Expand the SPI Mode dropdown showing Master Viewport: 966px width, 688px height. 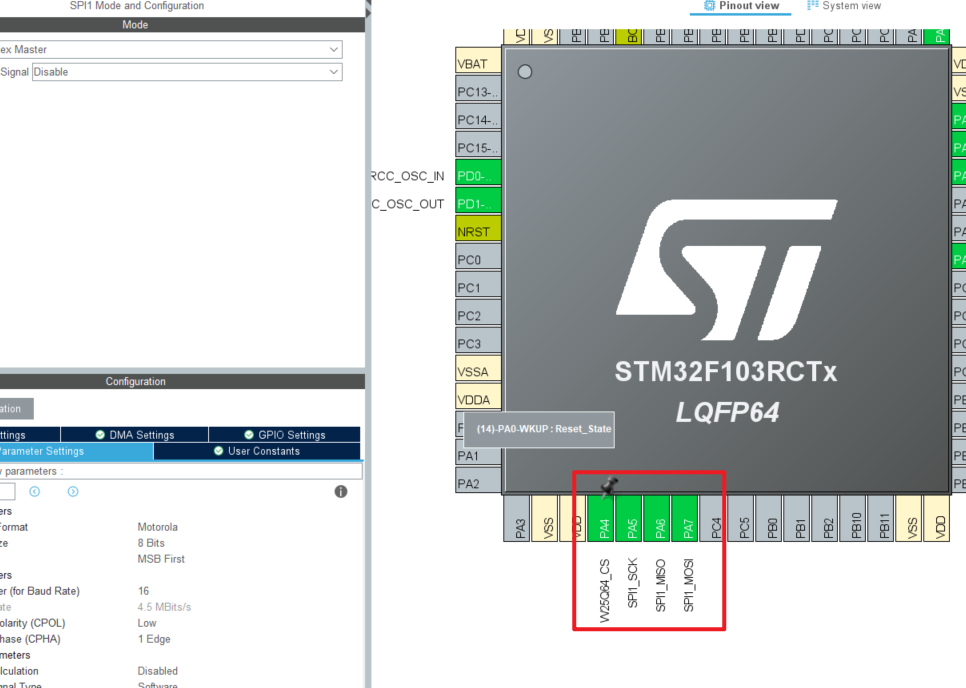171,49
